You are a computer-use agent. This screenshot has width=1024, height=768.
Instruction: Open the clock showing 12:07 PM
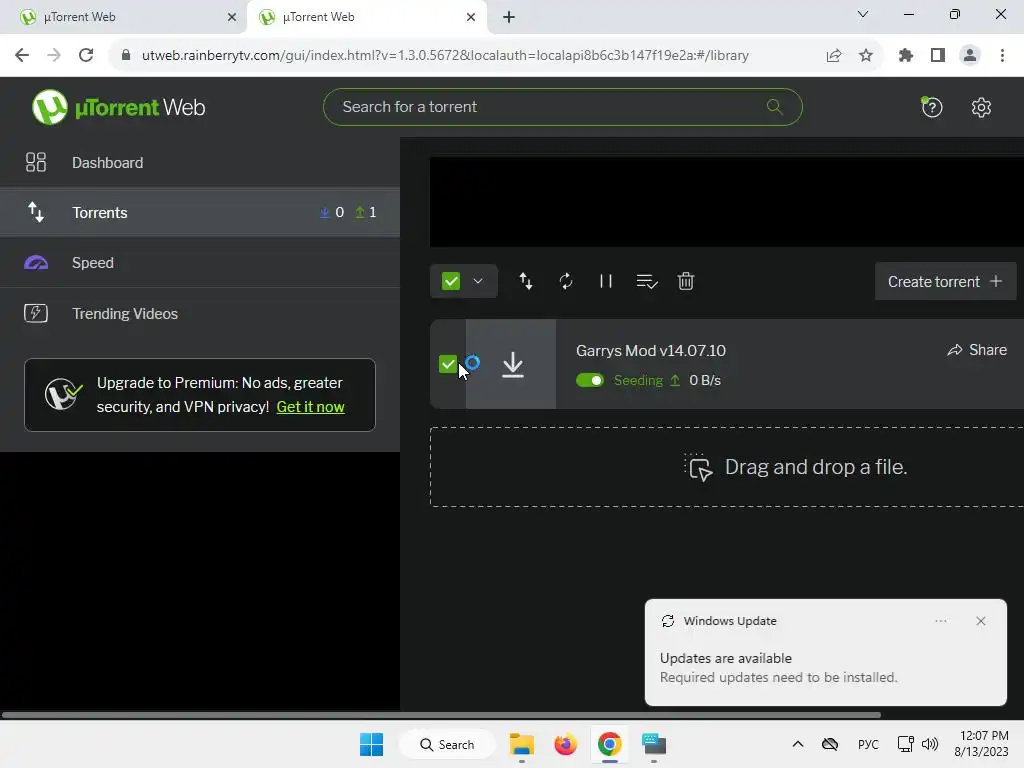pos(981,744)
